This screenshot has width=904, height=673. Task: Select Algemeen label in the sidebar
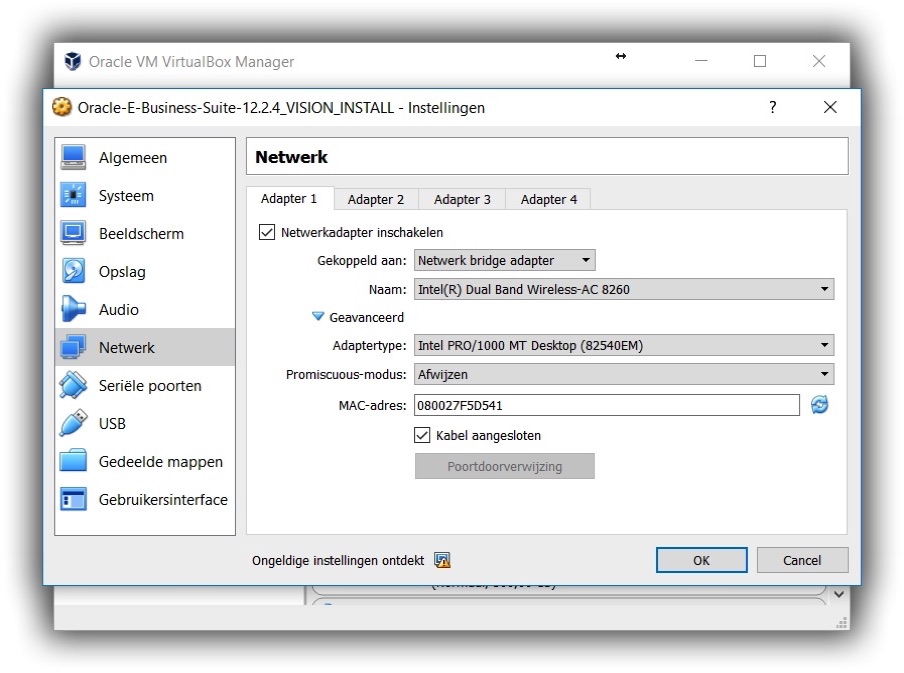(133, 158)
